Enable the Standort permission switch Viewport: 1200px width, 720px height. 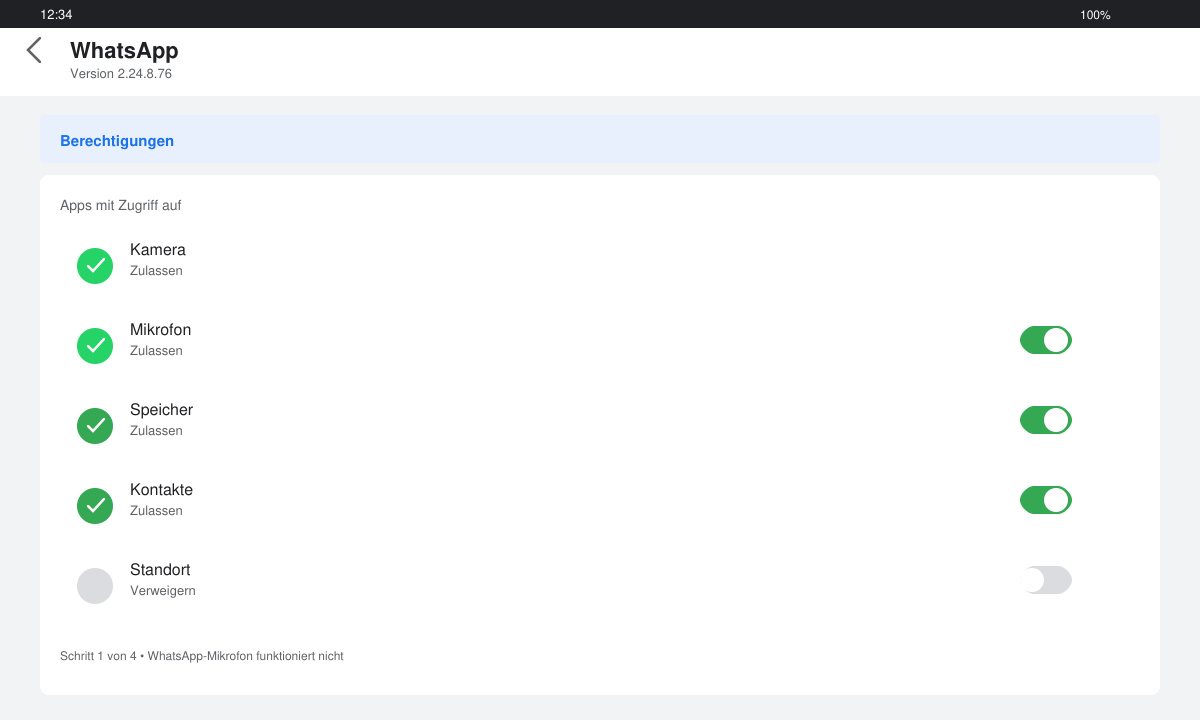1046,580
